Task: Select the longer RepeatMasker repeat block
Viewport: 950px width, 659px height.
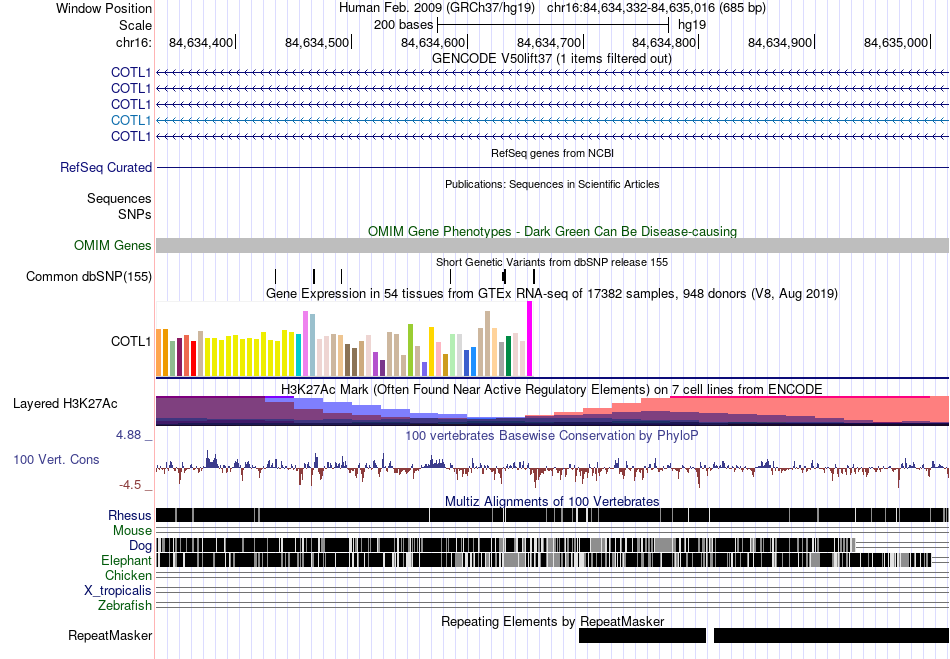Action: click(x=832, y=635)
